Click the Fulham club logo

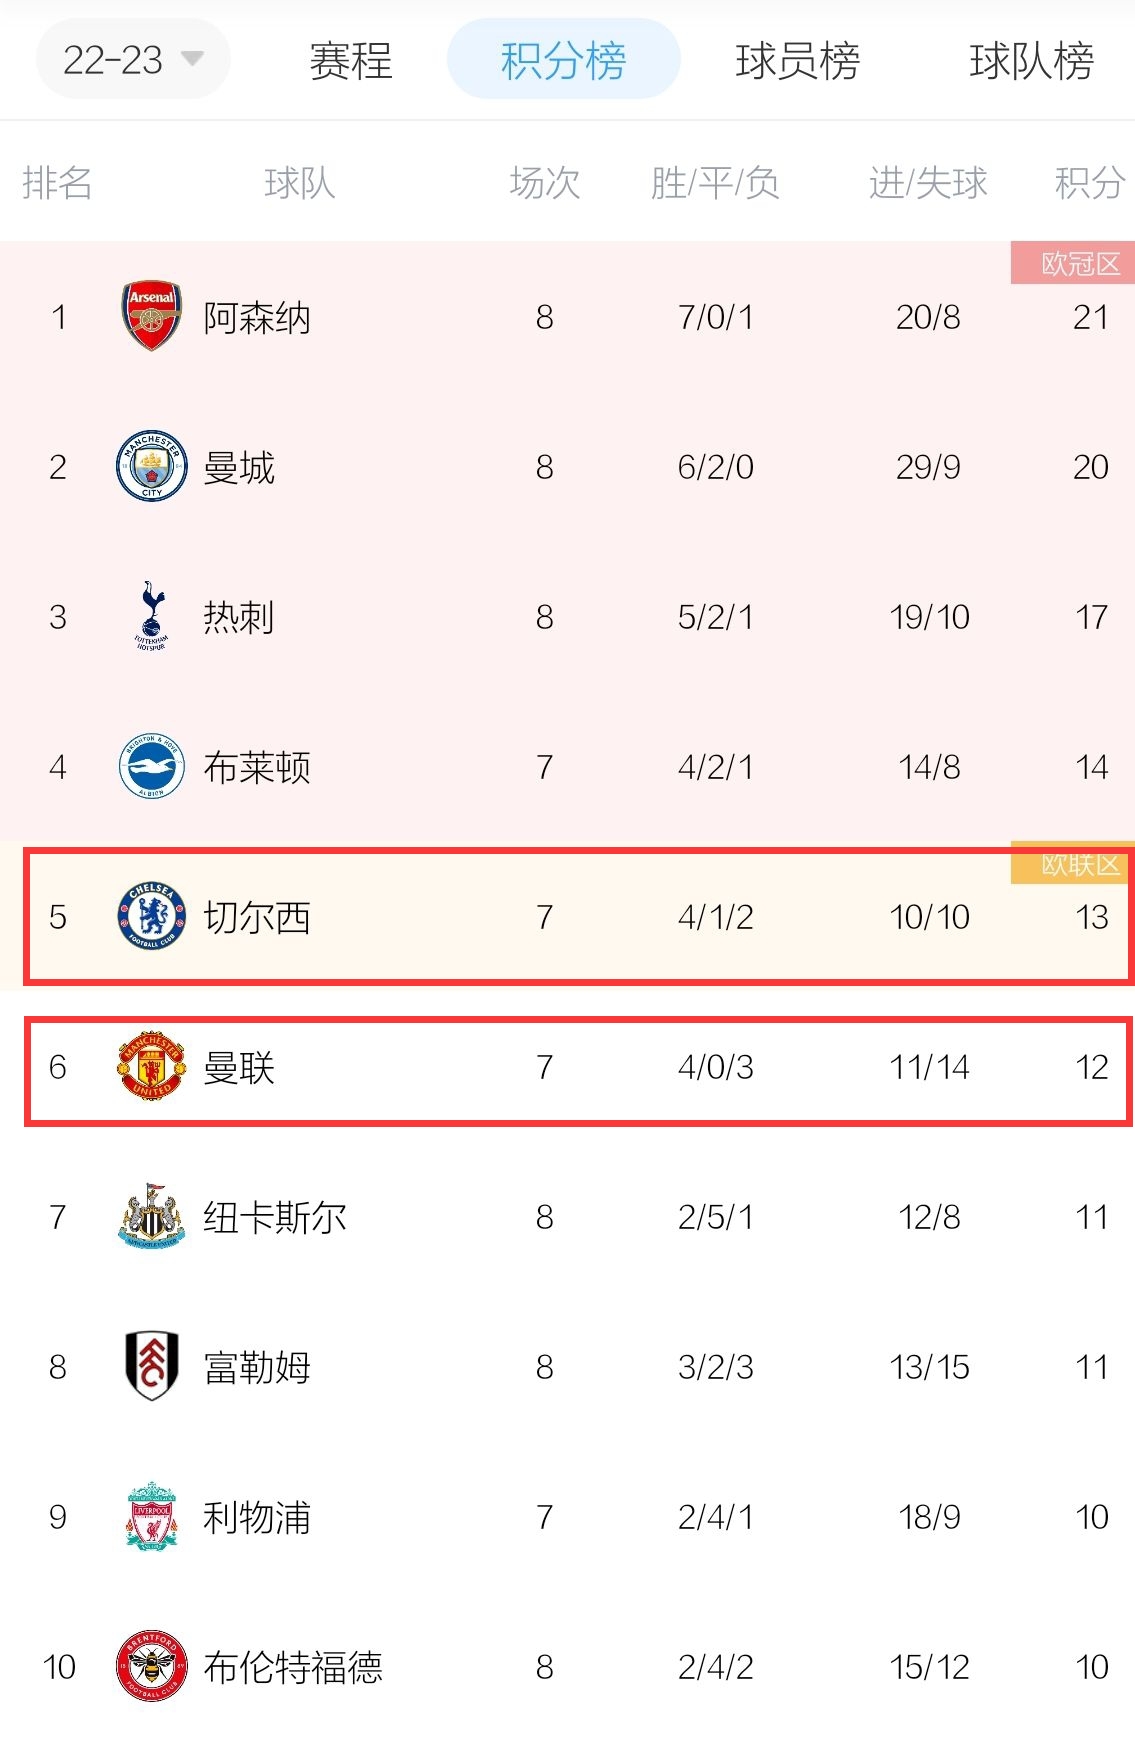[x=151, y=1366]
